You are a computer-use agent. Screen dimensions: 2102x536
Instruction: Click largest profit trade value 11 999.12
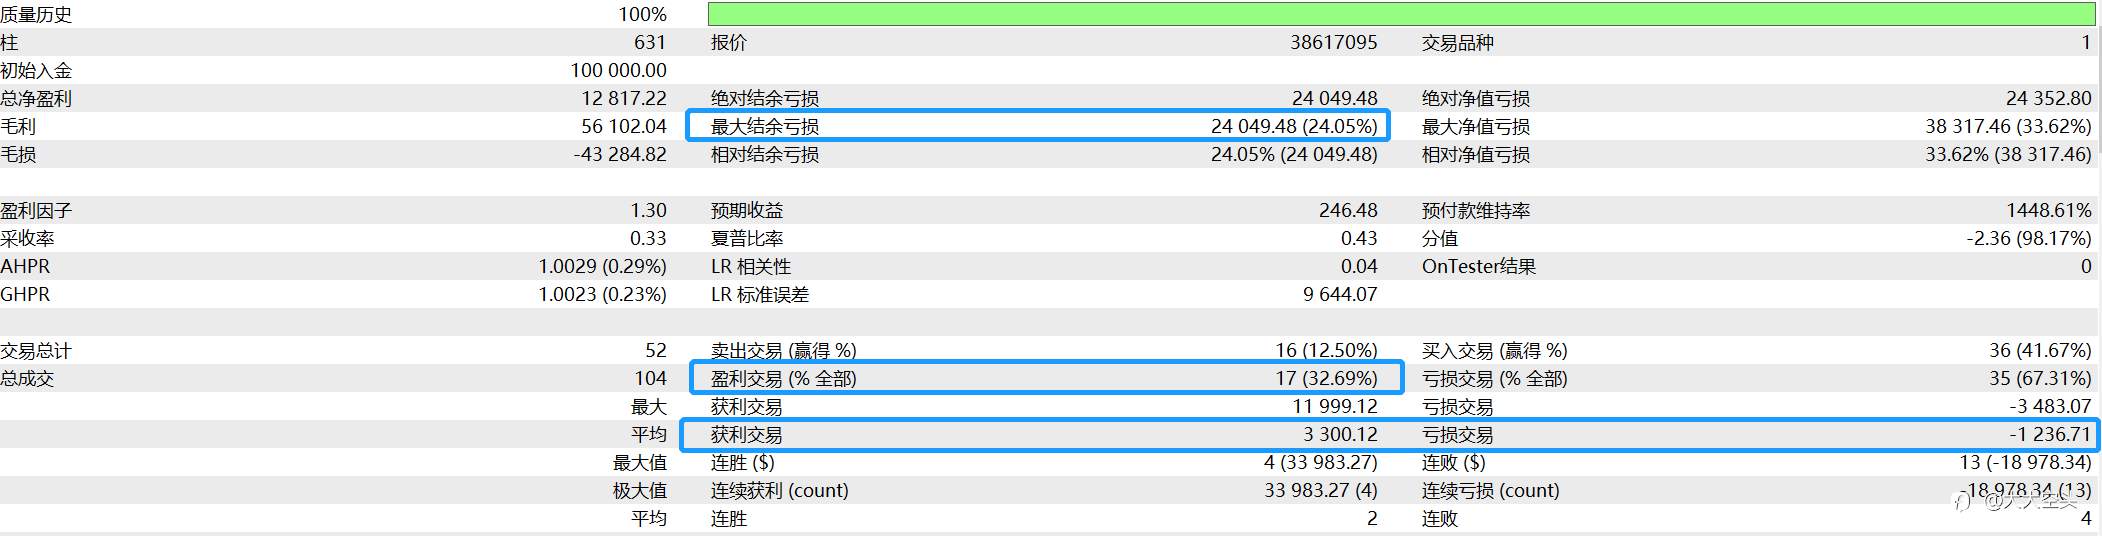tap(1334, 406)
